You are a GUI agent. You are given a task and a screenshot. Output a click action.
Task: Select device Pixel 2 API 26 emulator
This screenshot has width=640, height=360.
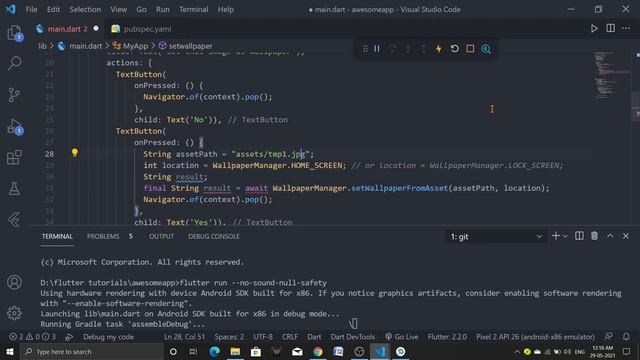535,337
